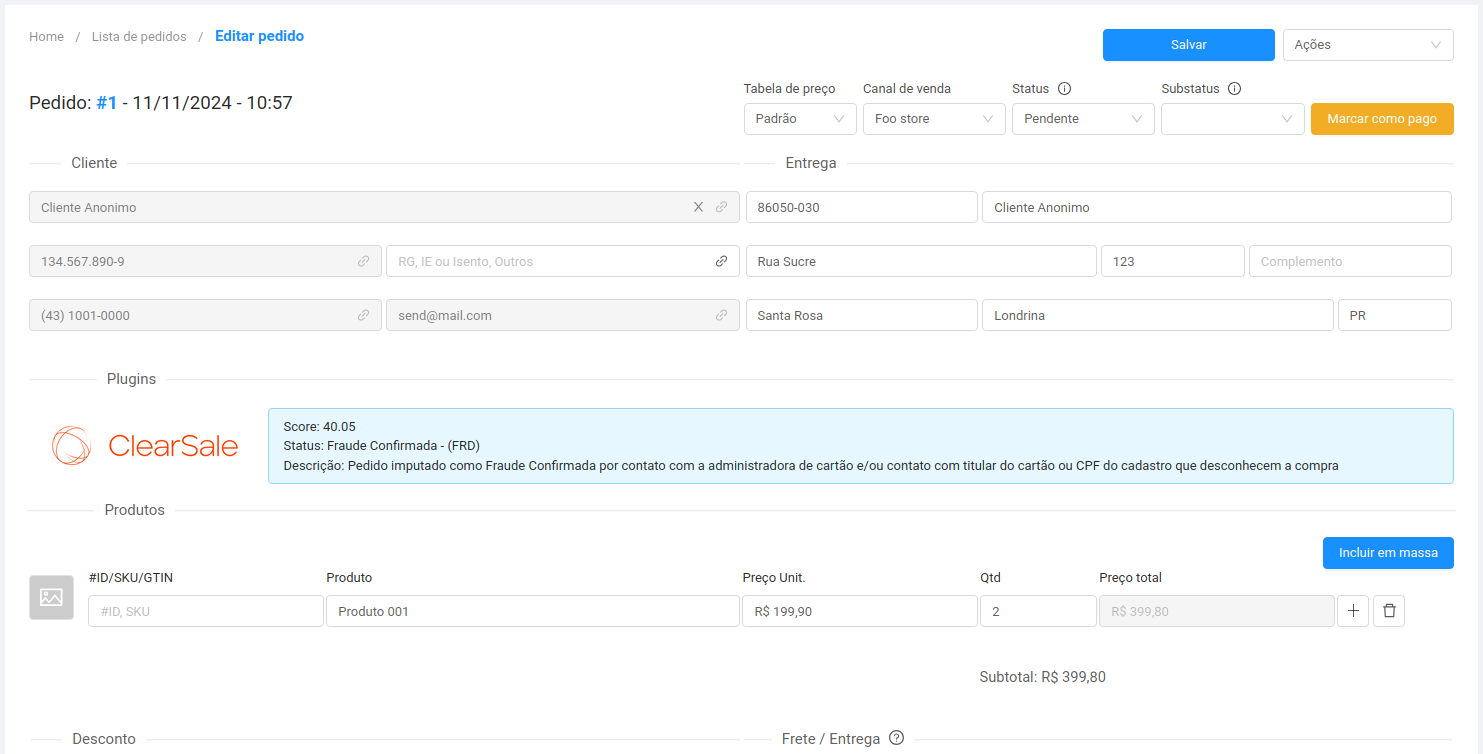The height and width of the screenshot is (754, 1483).
Task: Click the Complemento field
Action: click(x=1350, y=261)
